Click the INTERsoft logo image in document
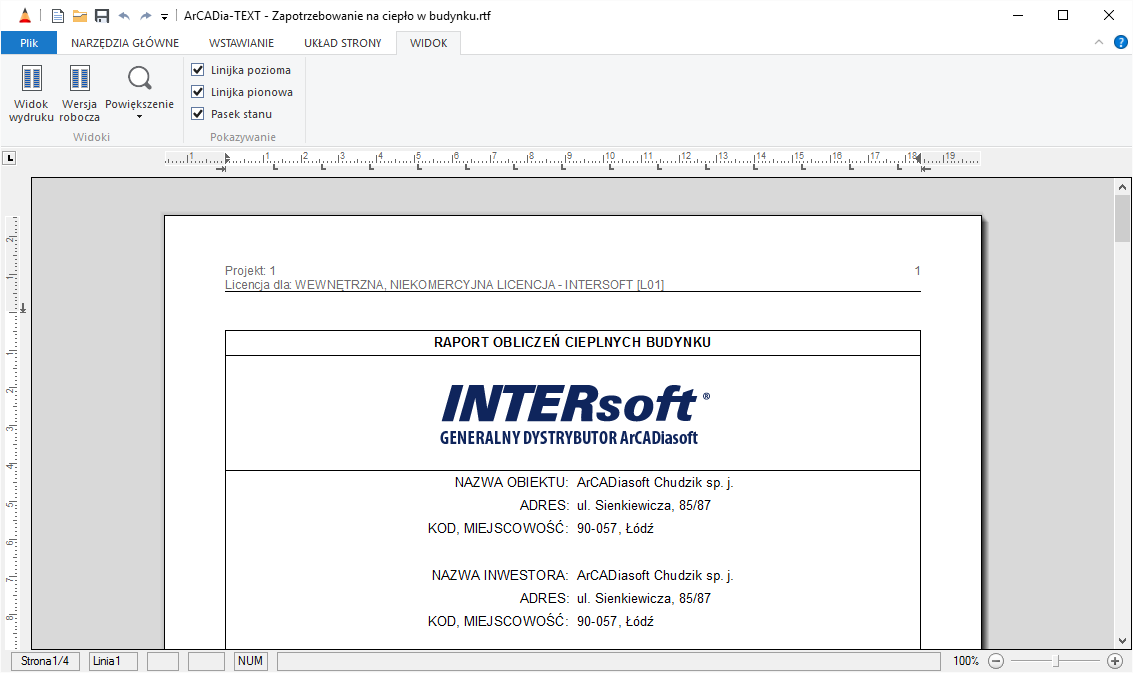The width and height of the screenshot is (1133, 673). point(574,413)
